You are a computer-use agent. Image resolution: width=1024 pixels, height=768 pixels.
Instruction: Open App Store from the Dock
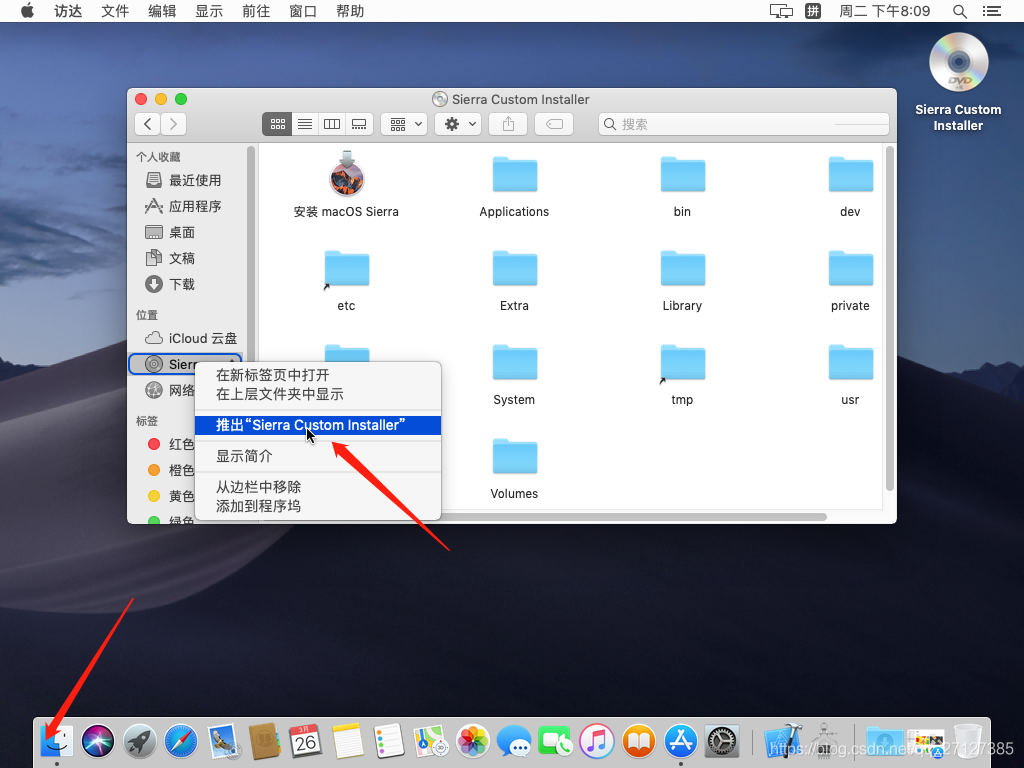tap(680, 742)
